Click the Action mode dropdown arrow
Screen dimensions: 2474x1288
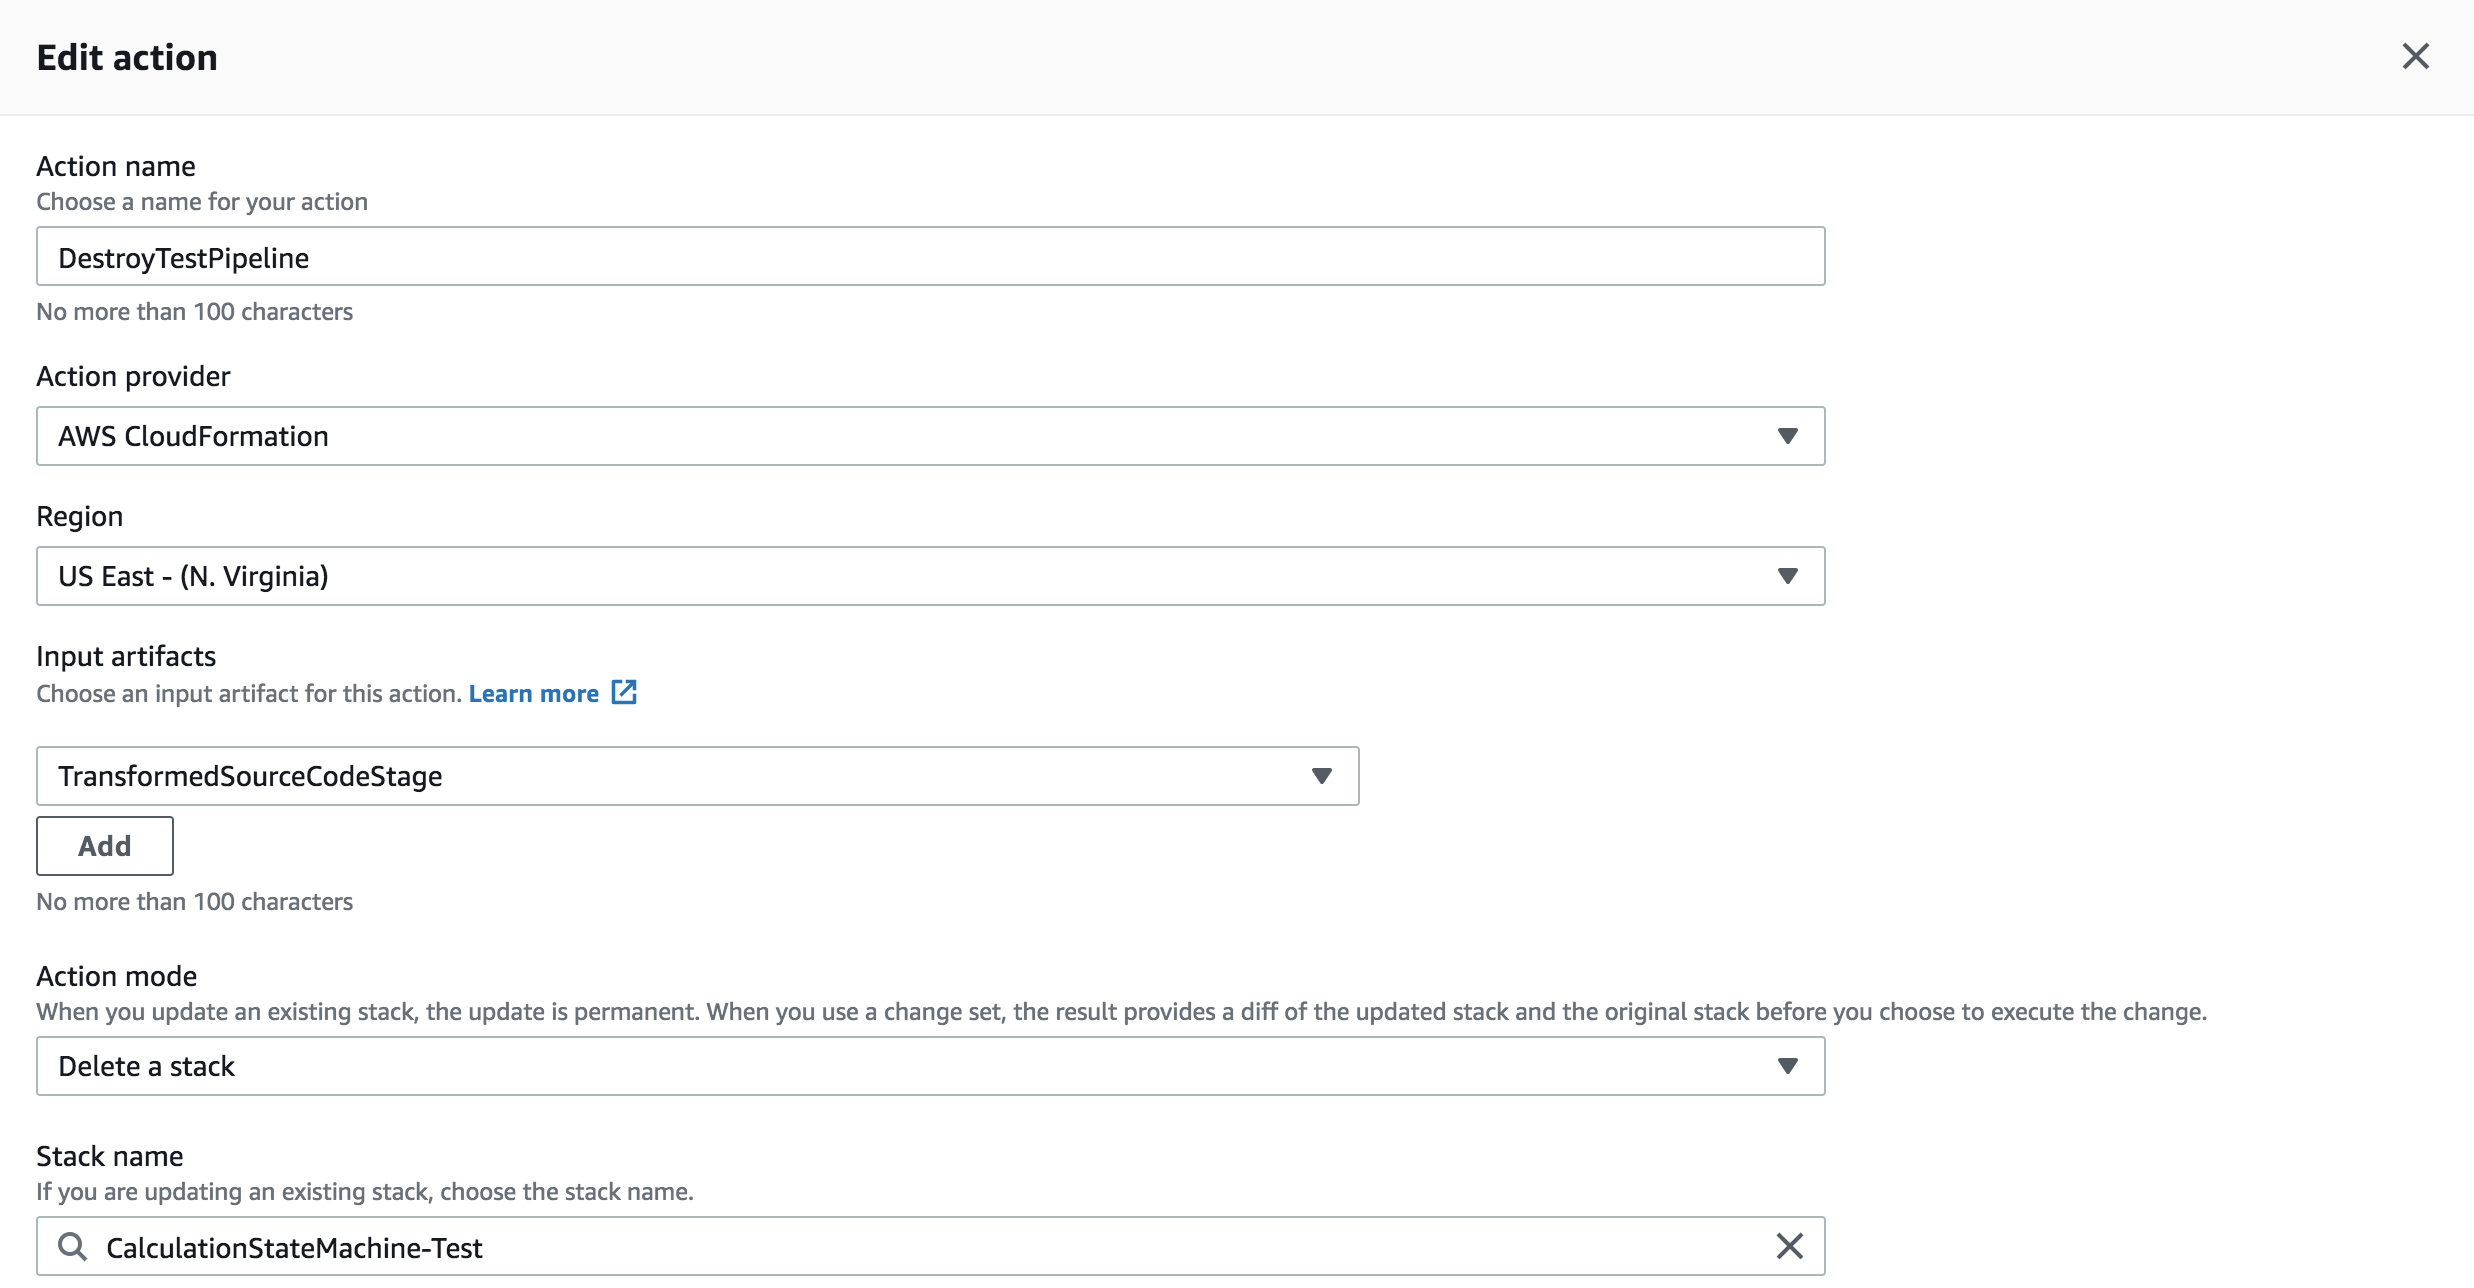click(x=1789, y=1066)
